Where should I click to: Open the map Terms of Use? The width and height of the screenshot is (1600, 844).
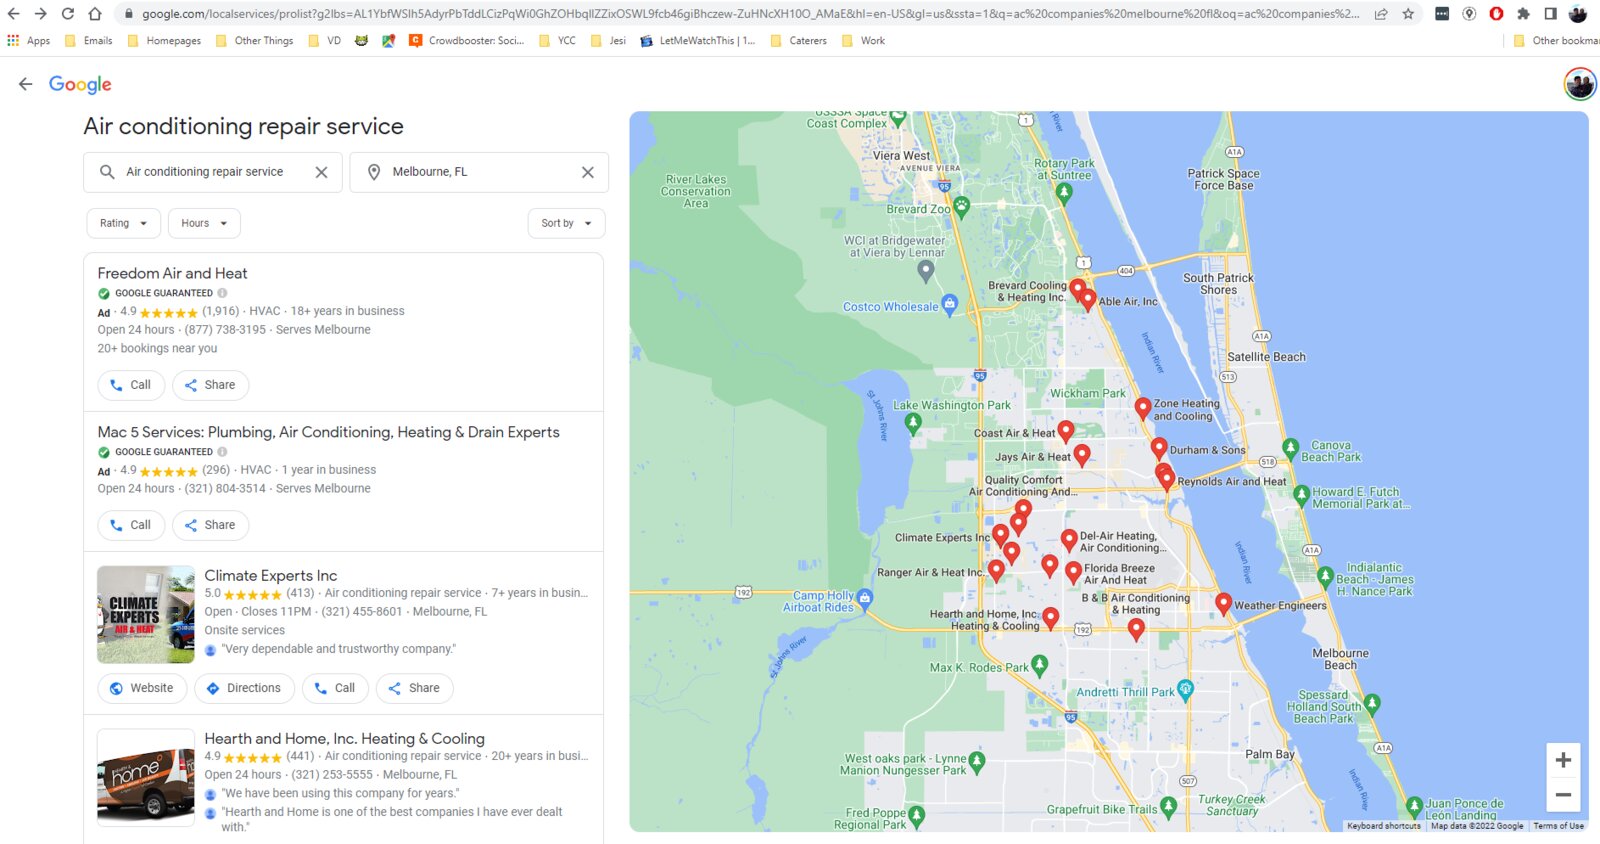(x=1559, y=826)
